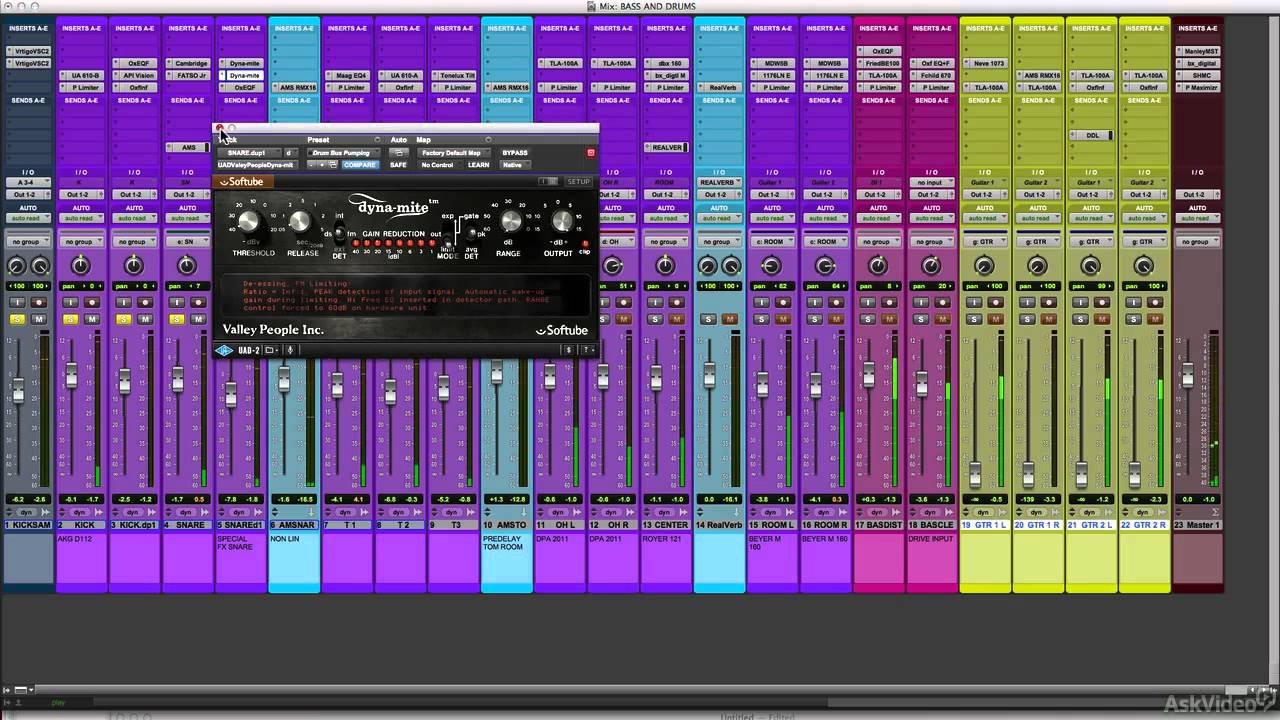Viewport: 1280px width, 720px height.
Task: Move the volume fader on Master 1 track
Action: pyautogui.click(x=1188, y=376)
